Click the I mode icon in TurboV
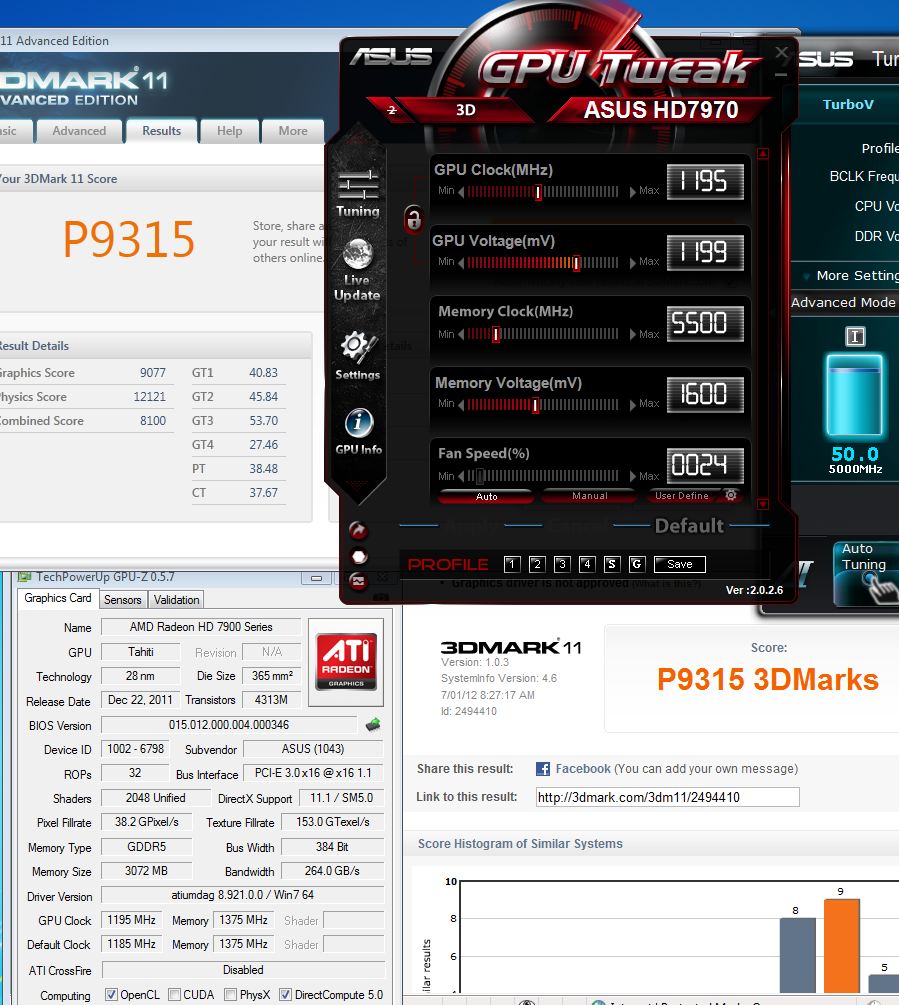 [x=855, y=336]
